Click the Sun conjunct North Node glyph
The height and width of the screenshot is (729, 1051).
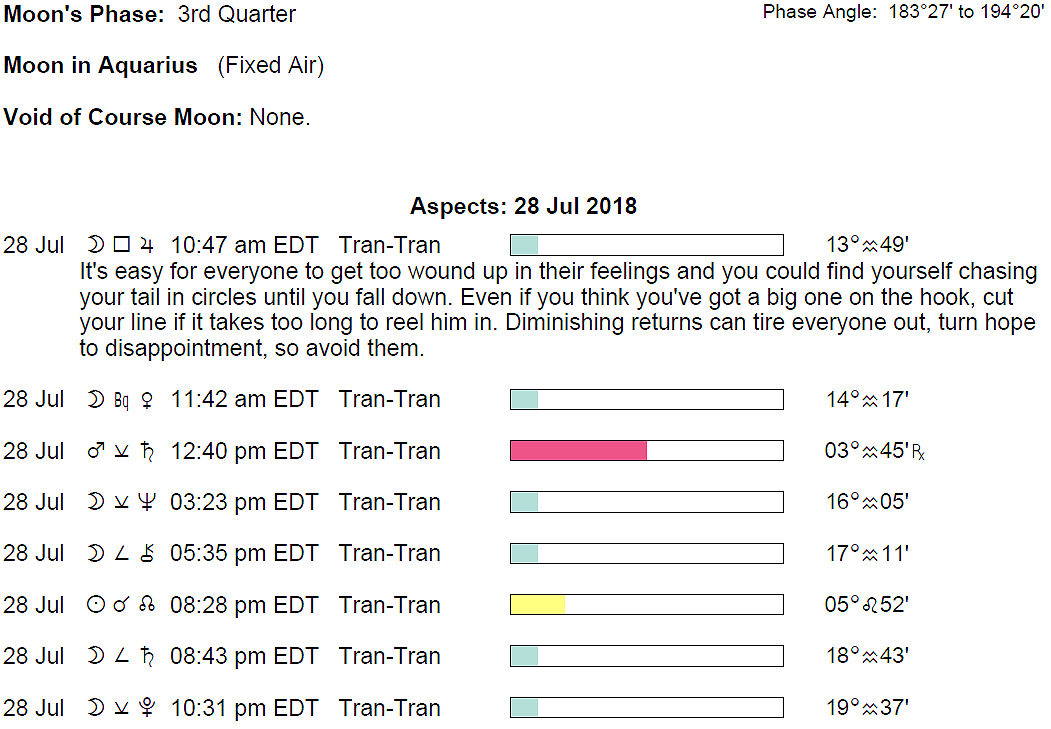122,606
